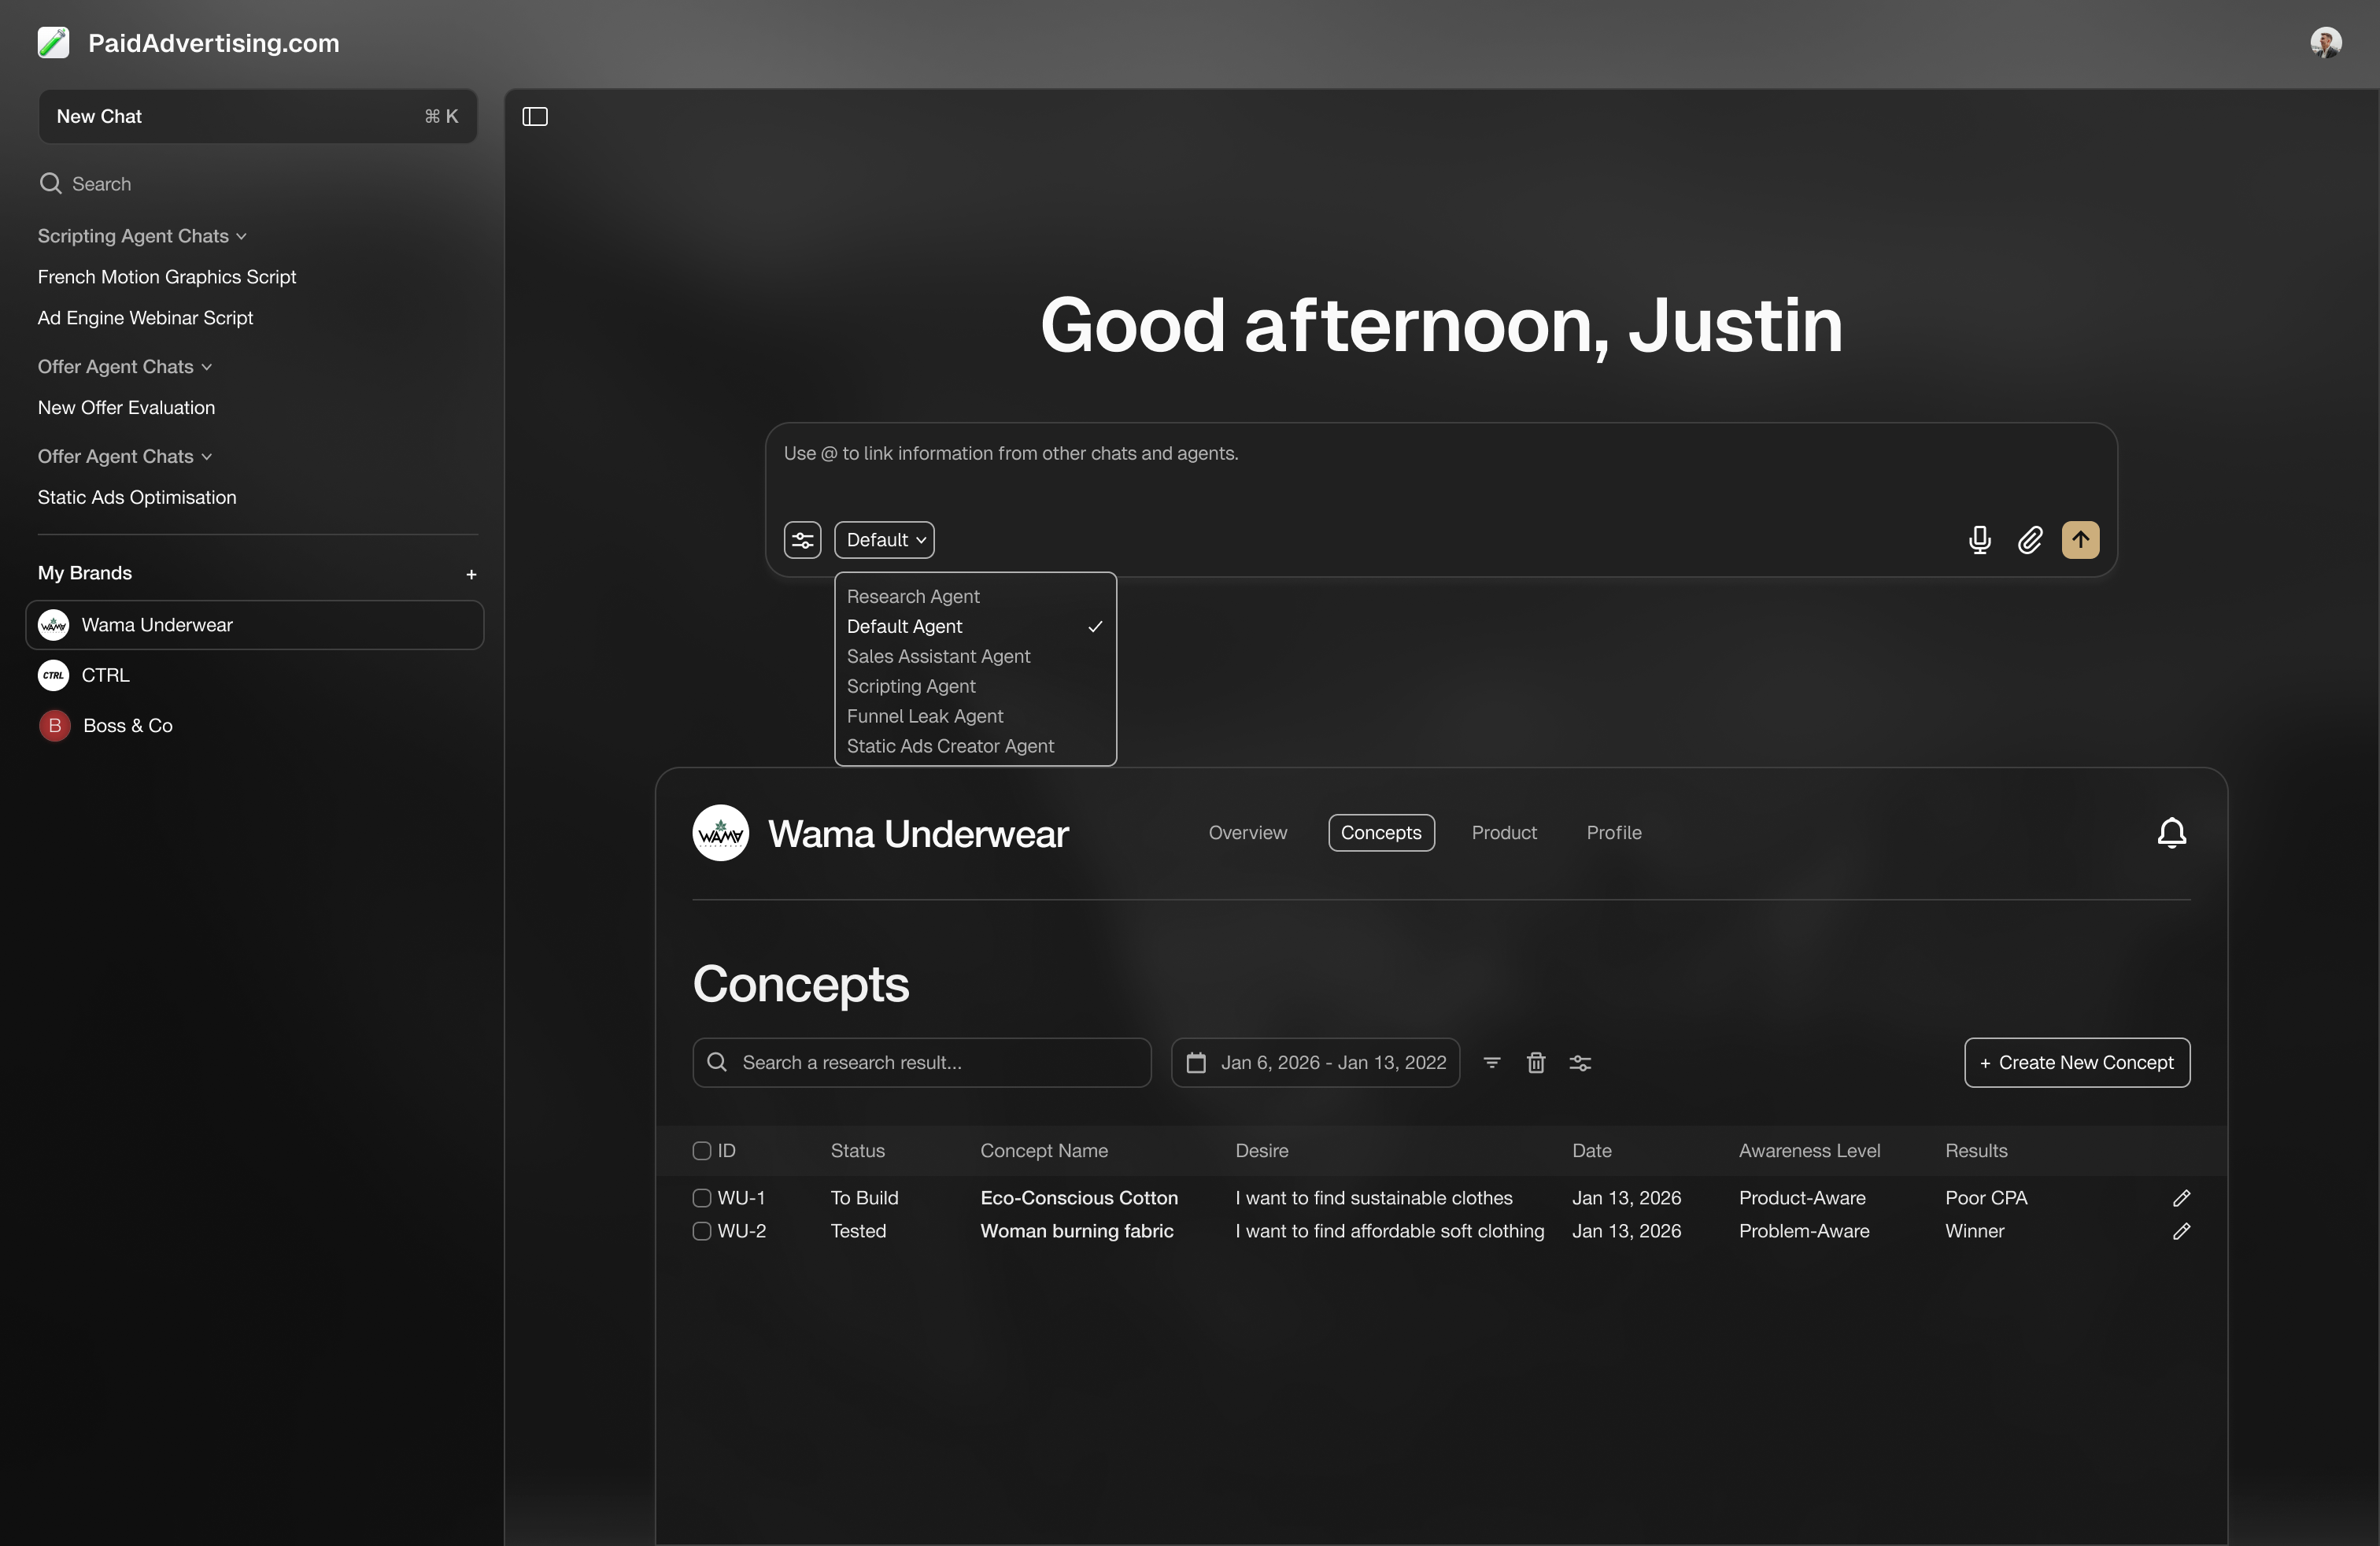Click the trash delete icon in Concepts
The image size is (2380, 1546).
(1536, 1063)
